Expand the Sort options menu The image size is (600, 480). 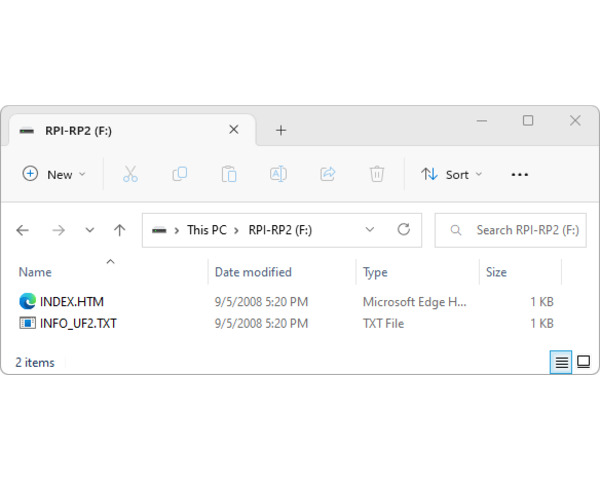pos(452,174)
